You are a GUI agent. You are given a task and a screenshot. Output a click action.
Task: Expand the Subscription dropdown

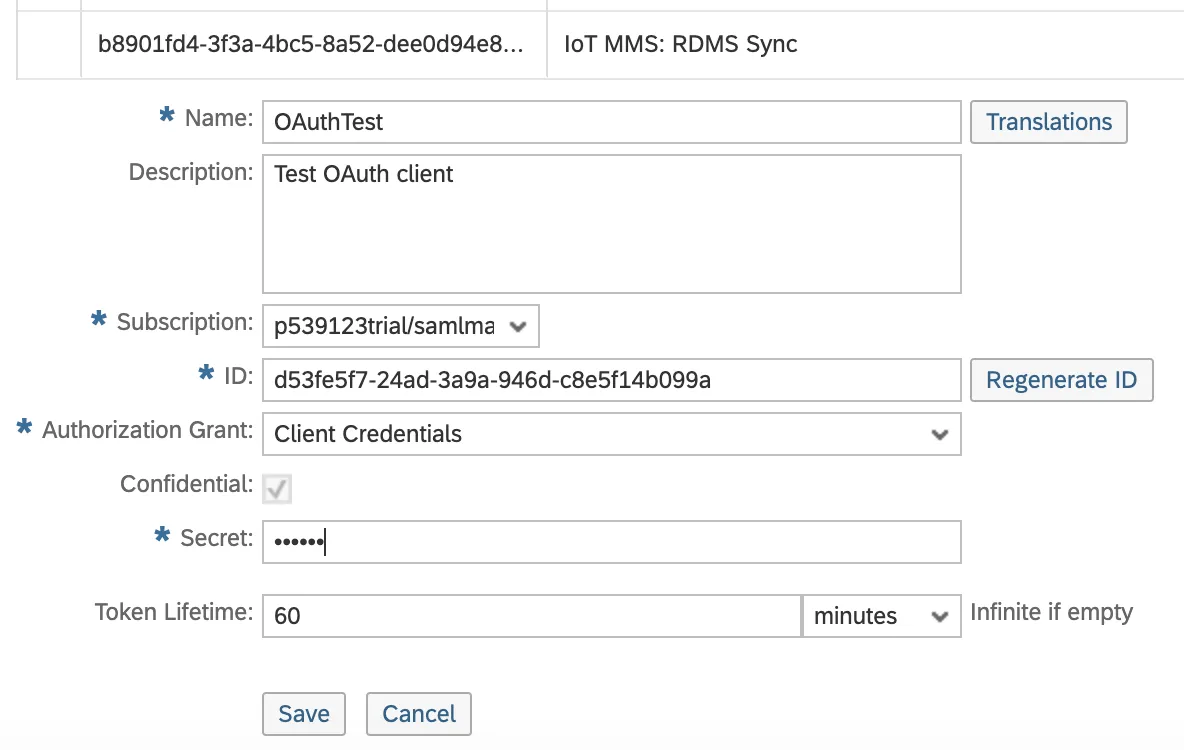point(400,326)
